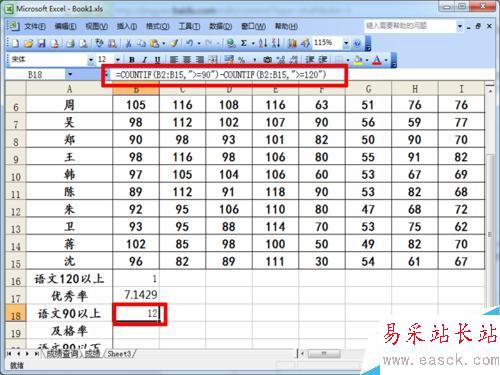Select the Format Painter brush icon
500x375 pixels.
pos(174,43)
